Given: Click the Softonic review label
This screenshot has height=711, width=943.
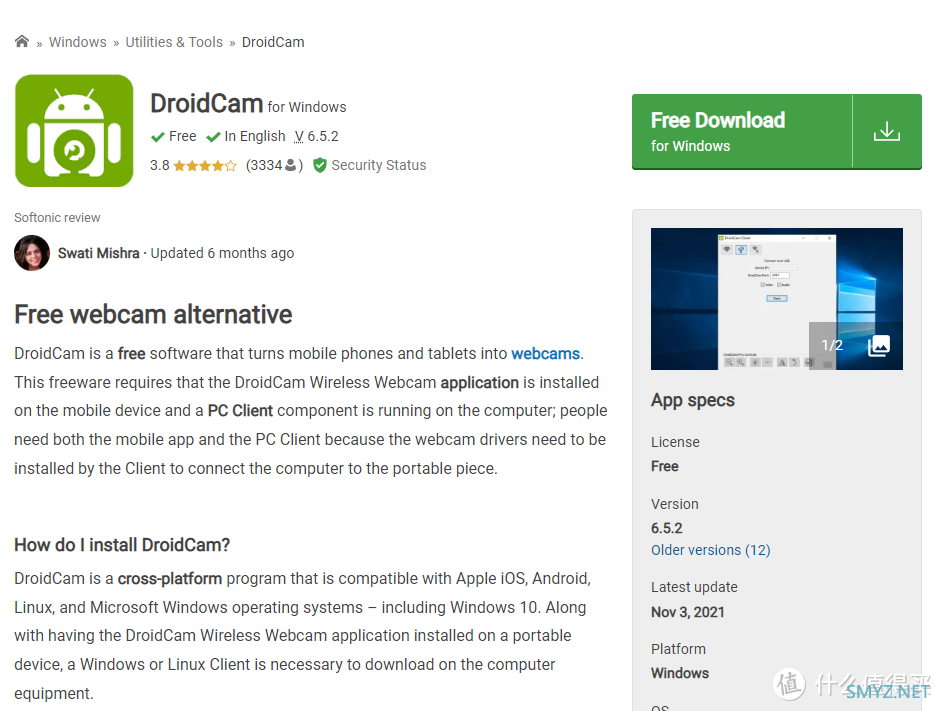Looking at the screenshot, I should pyautogui.click(x=57, y=218).
